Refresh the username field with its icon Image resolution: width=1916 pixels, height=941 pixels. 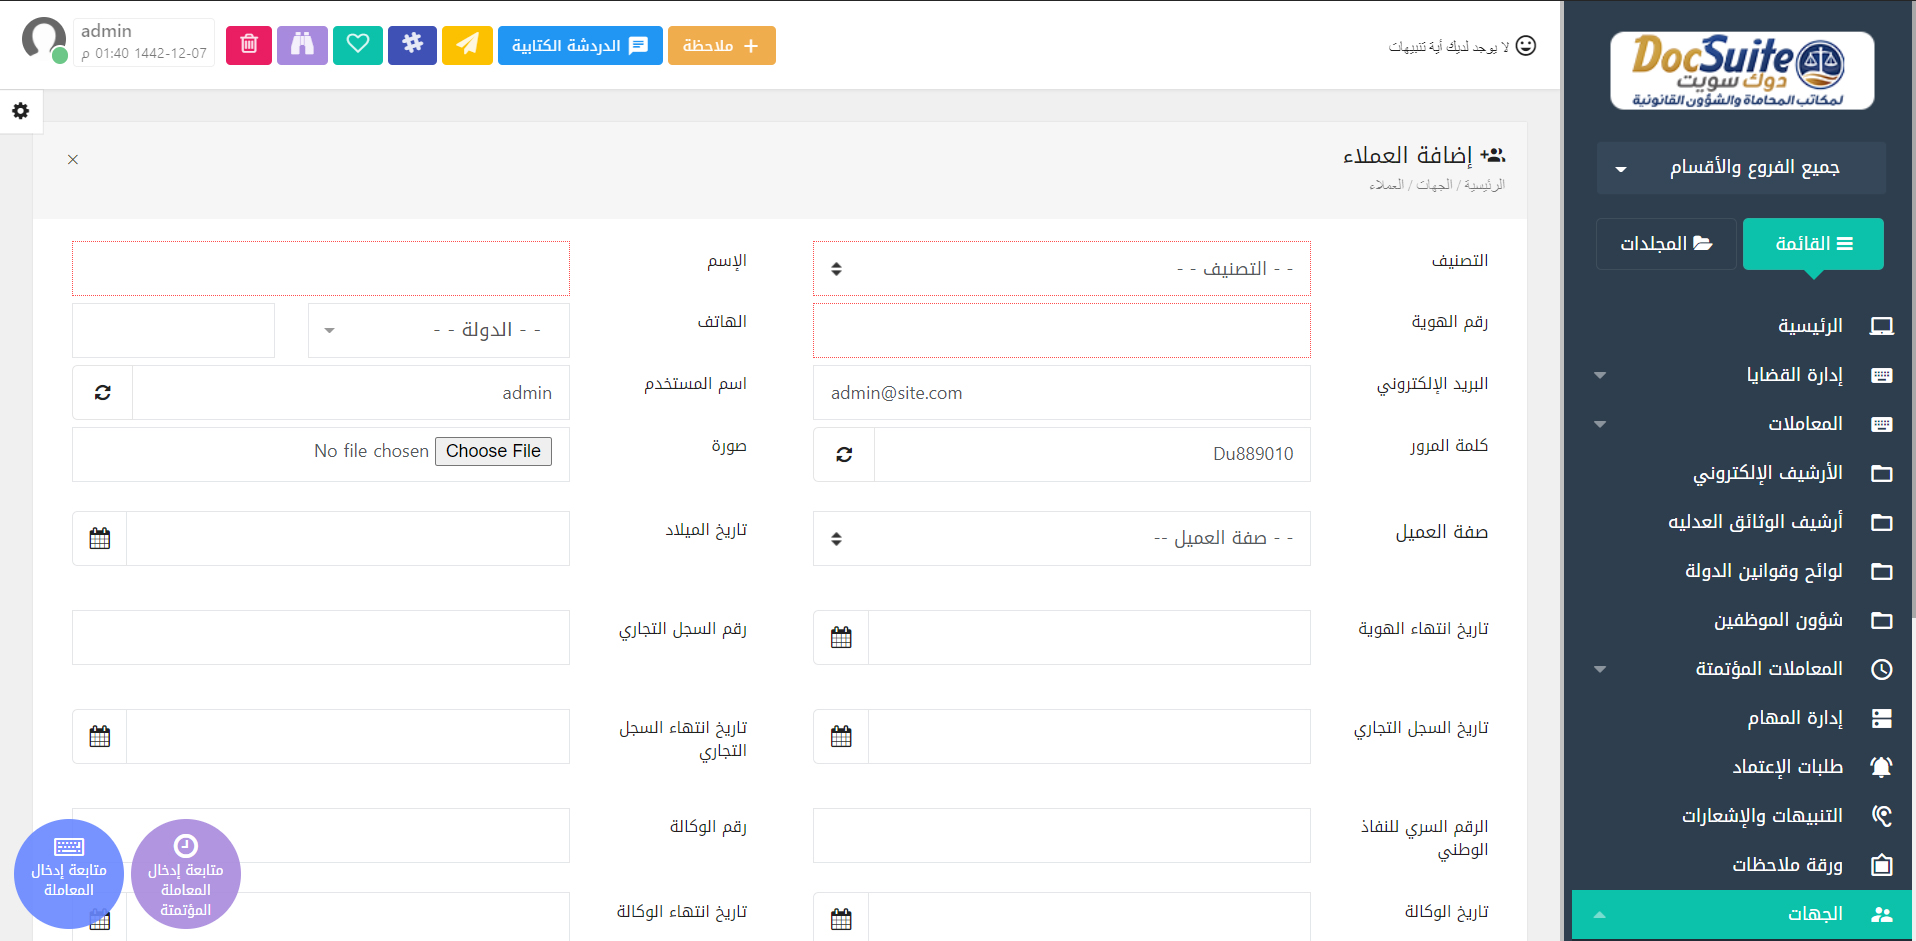click(103, 393)
